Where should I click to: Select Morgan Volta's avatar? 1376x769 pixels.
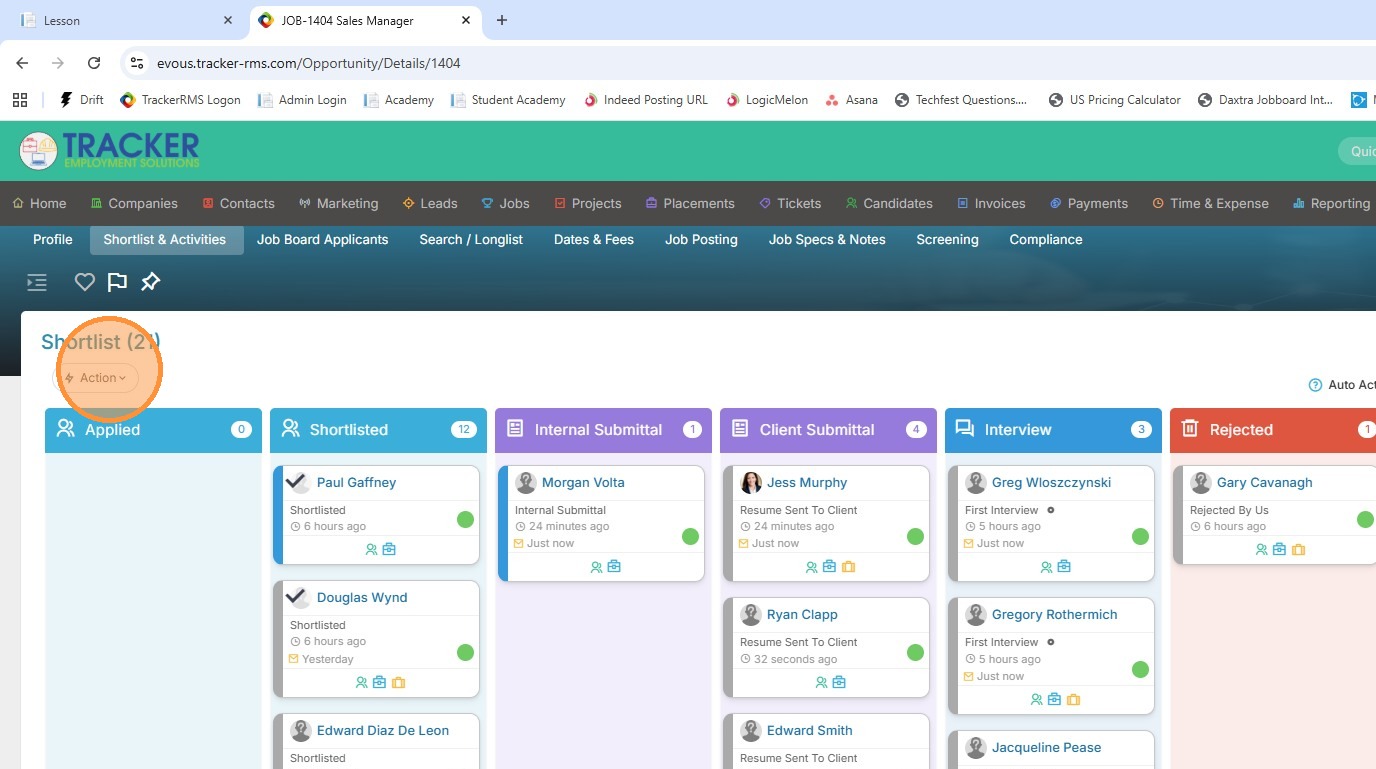(x=526, y=483)
